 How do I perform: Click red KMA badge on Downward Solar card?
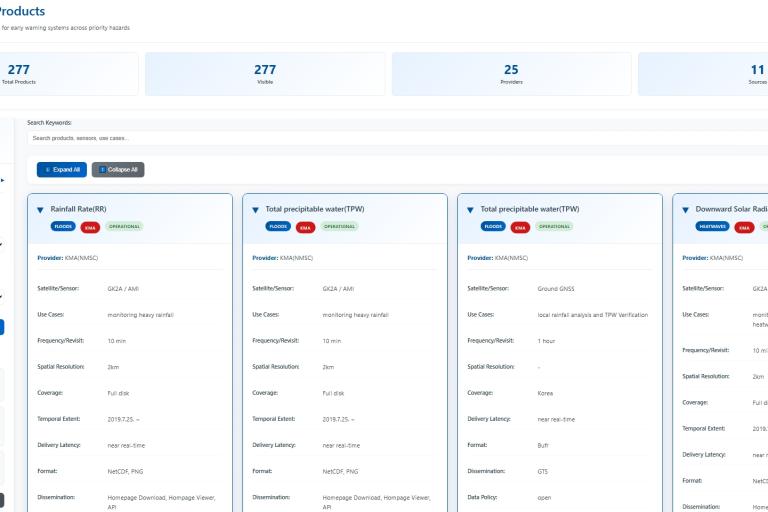tap(745, 227)
